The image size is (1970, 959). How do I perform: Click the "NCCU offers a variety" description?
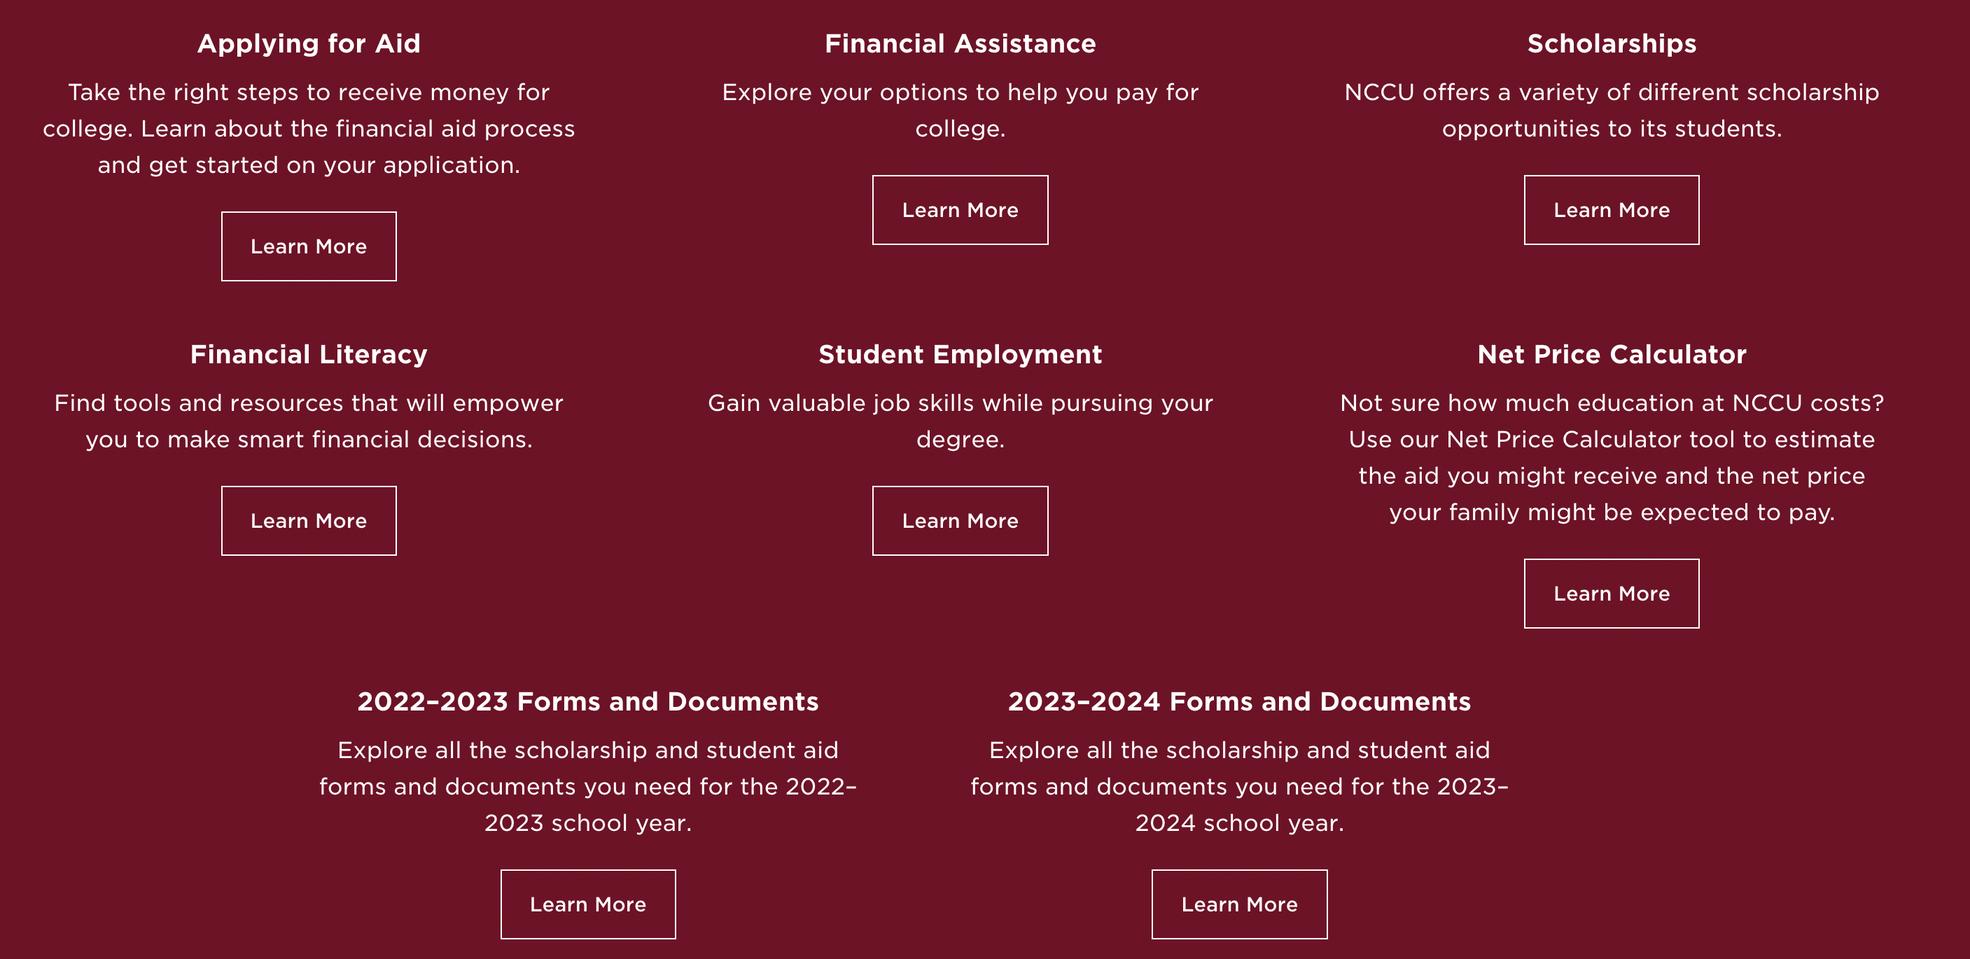coord(1611,110)
